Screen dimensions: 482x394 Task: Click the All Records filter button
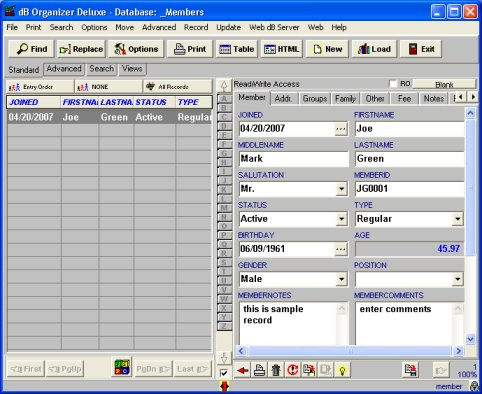click(177, 87)
